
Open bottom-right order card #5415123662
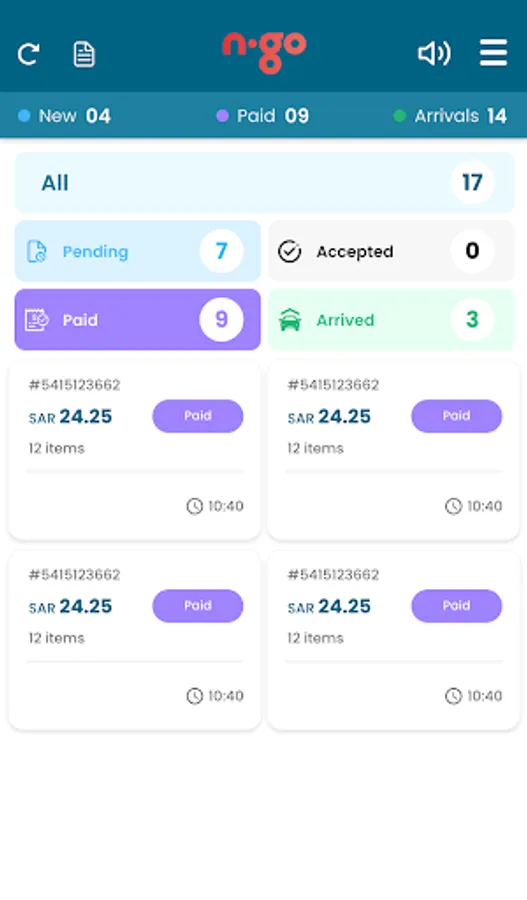[394, 641]
